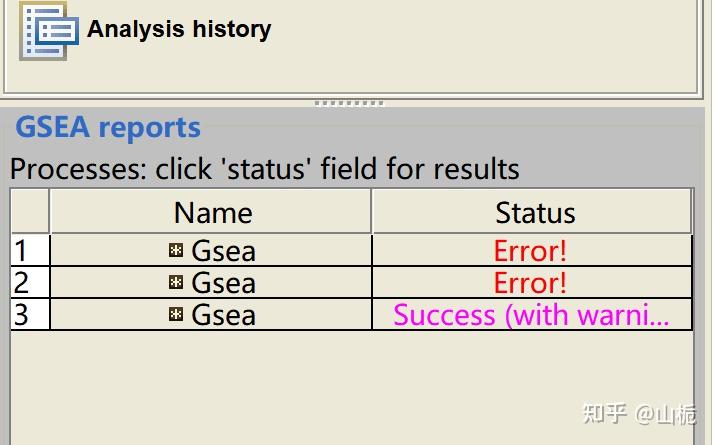Click the Status column header
This screenshot has width=715, height=445.
535,212
